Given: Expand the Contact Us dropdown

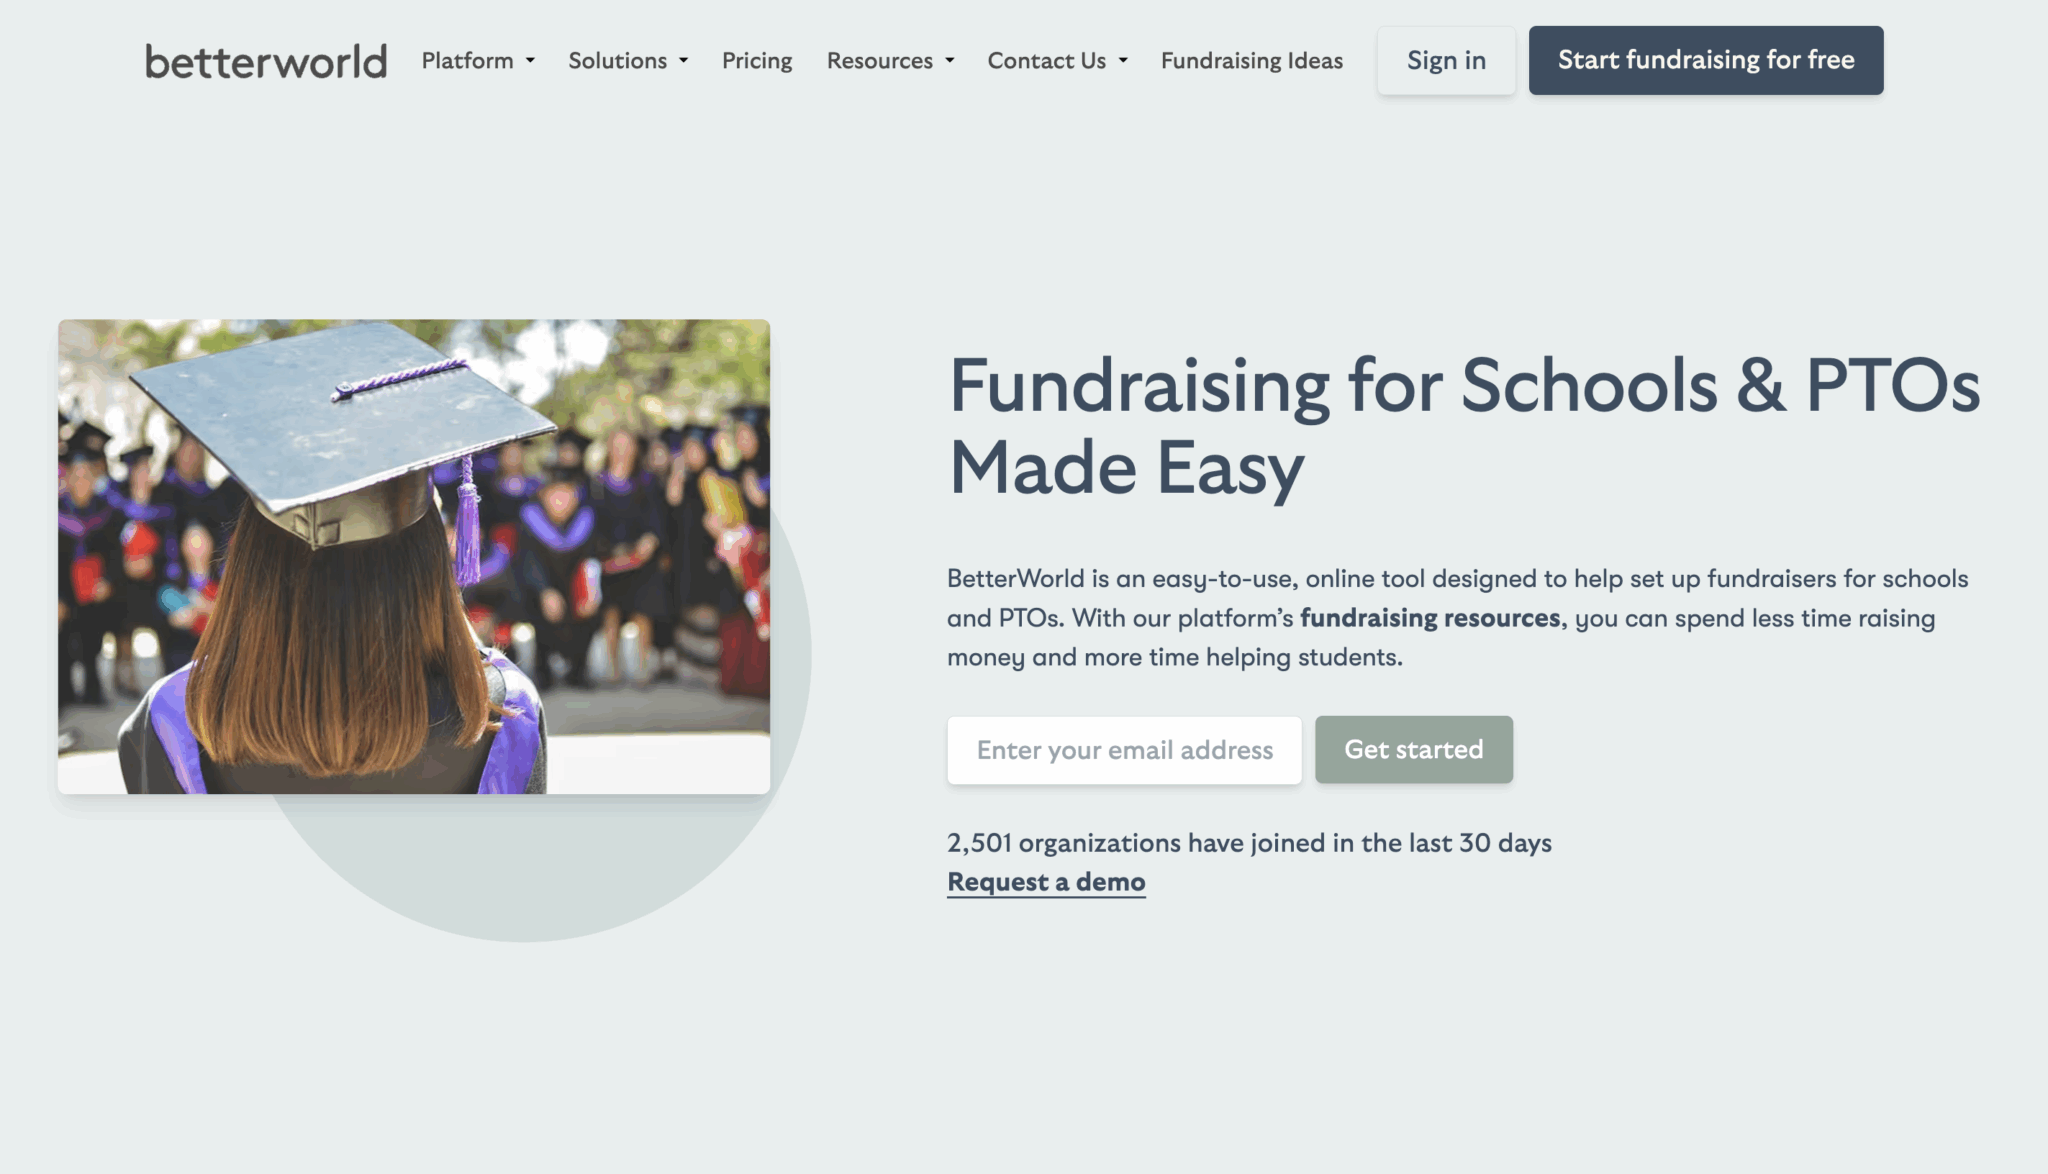Looking at the screenshot, I should (x=1046, y=60).
